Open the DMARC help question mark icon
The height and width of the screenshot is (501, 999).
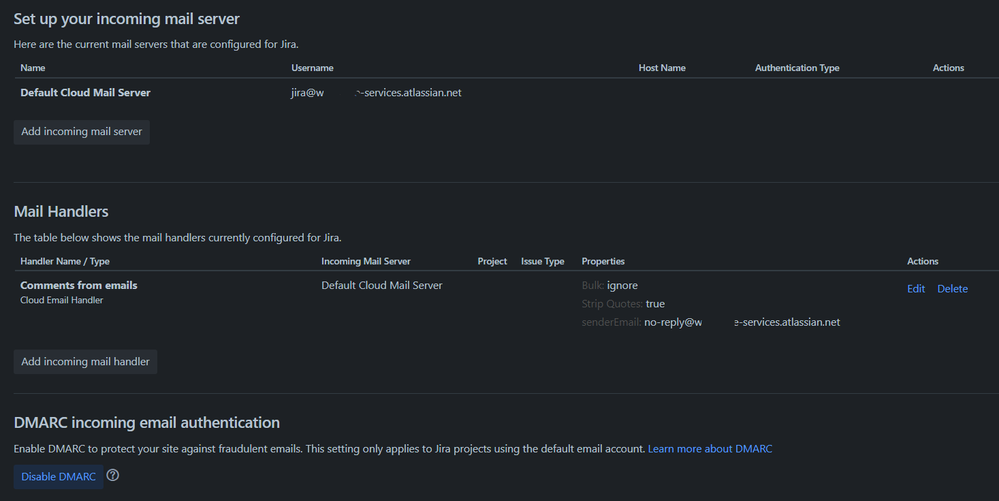coord(113,476)
